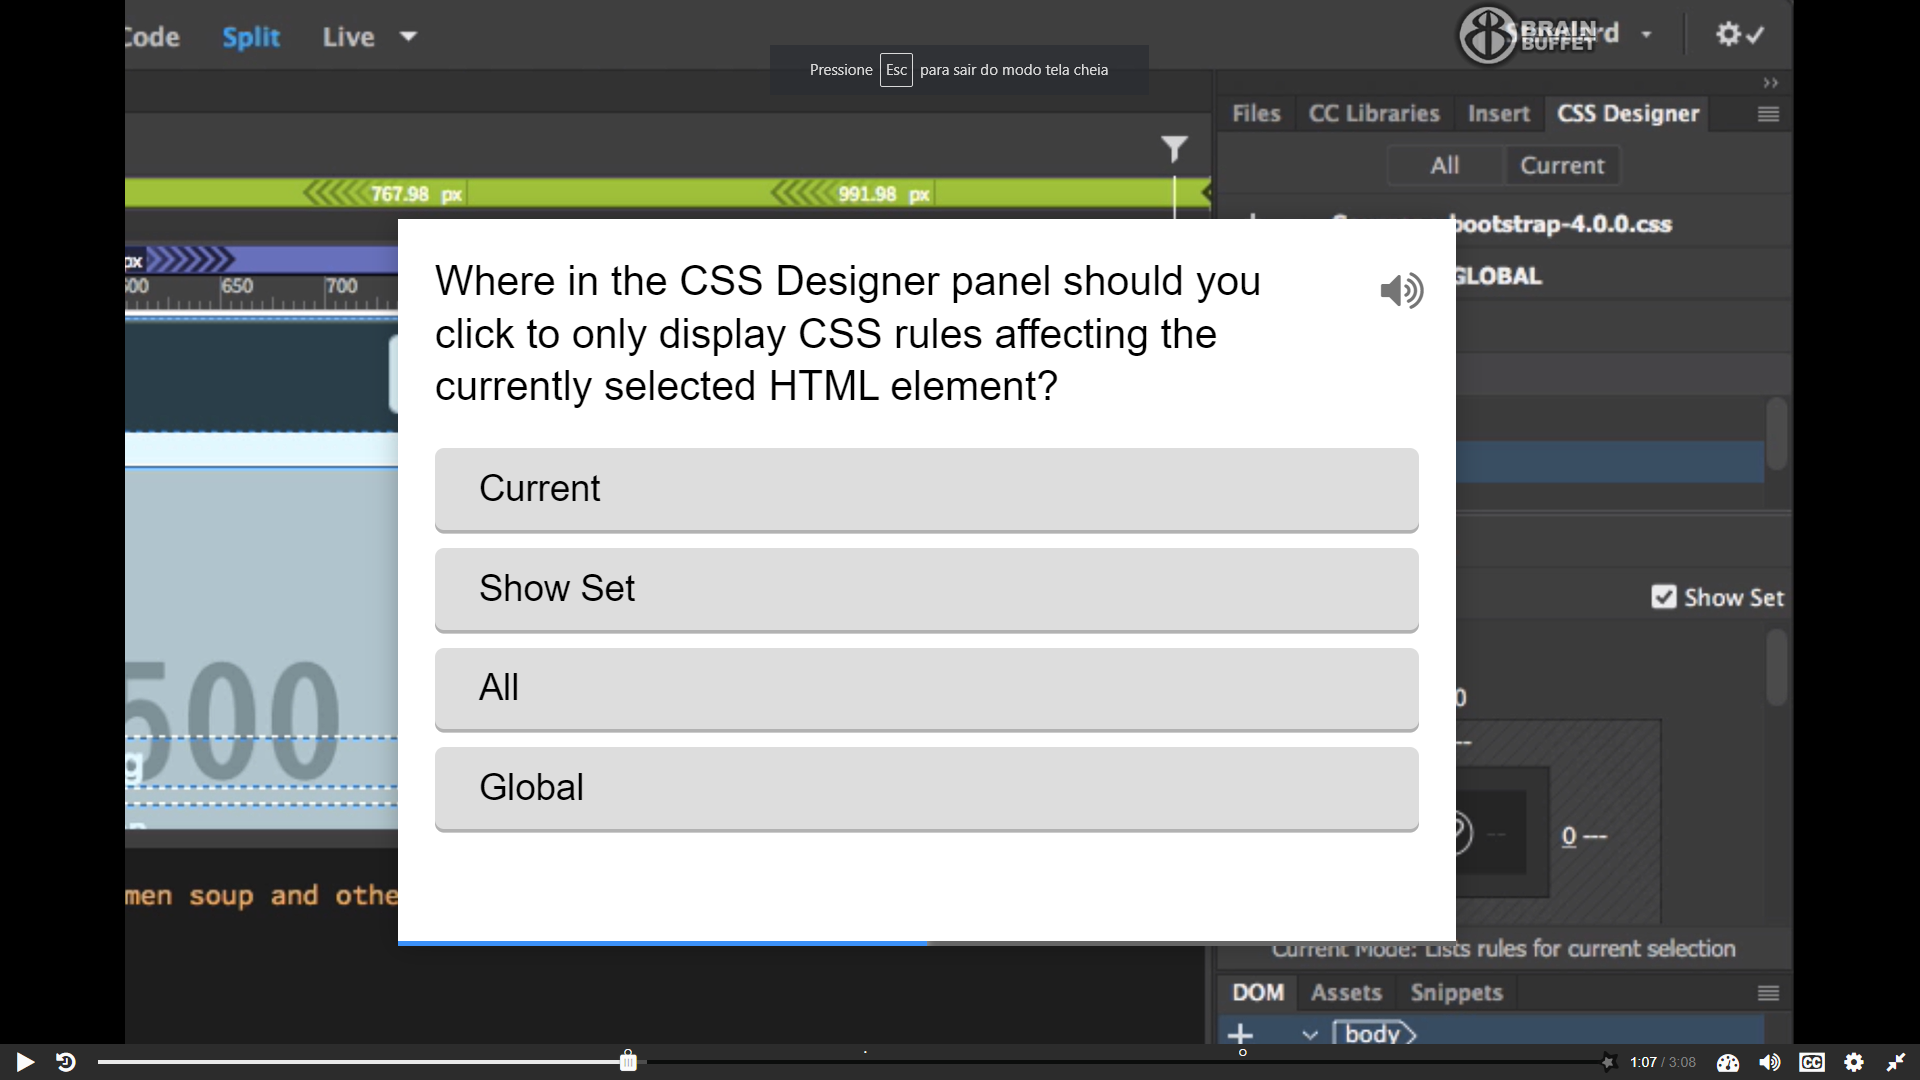Image resolution: width=1920 pixels, height=1080 pixels.
Task: Toggle closed captions CC button
Action: tap(1812, 1062)
